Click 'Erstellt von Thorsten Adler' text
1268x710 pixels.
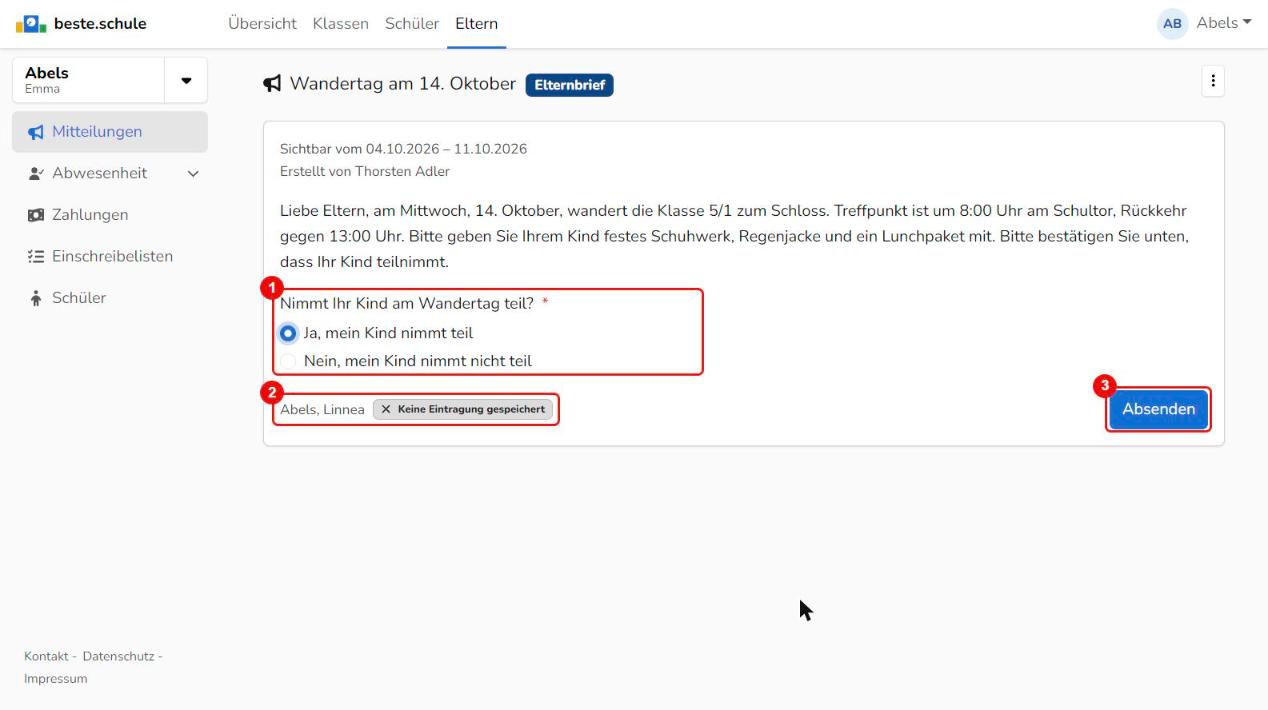[365, 171]
